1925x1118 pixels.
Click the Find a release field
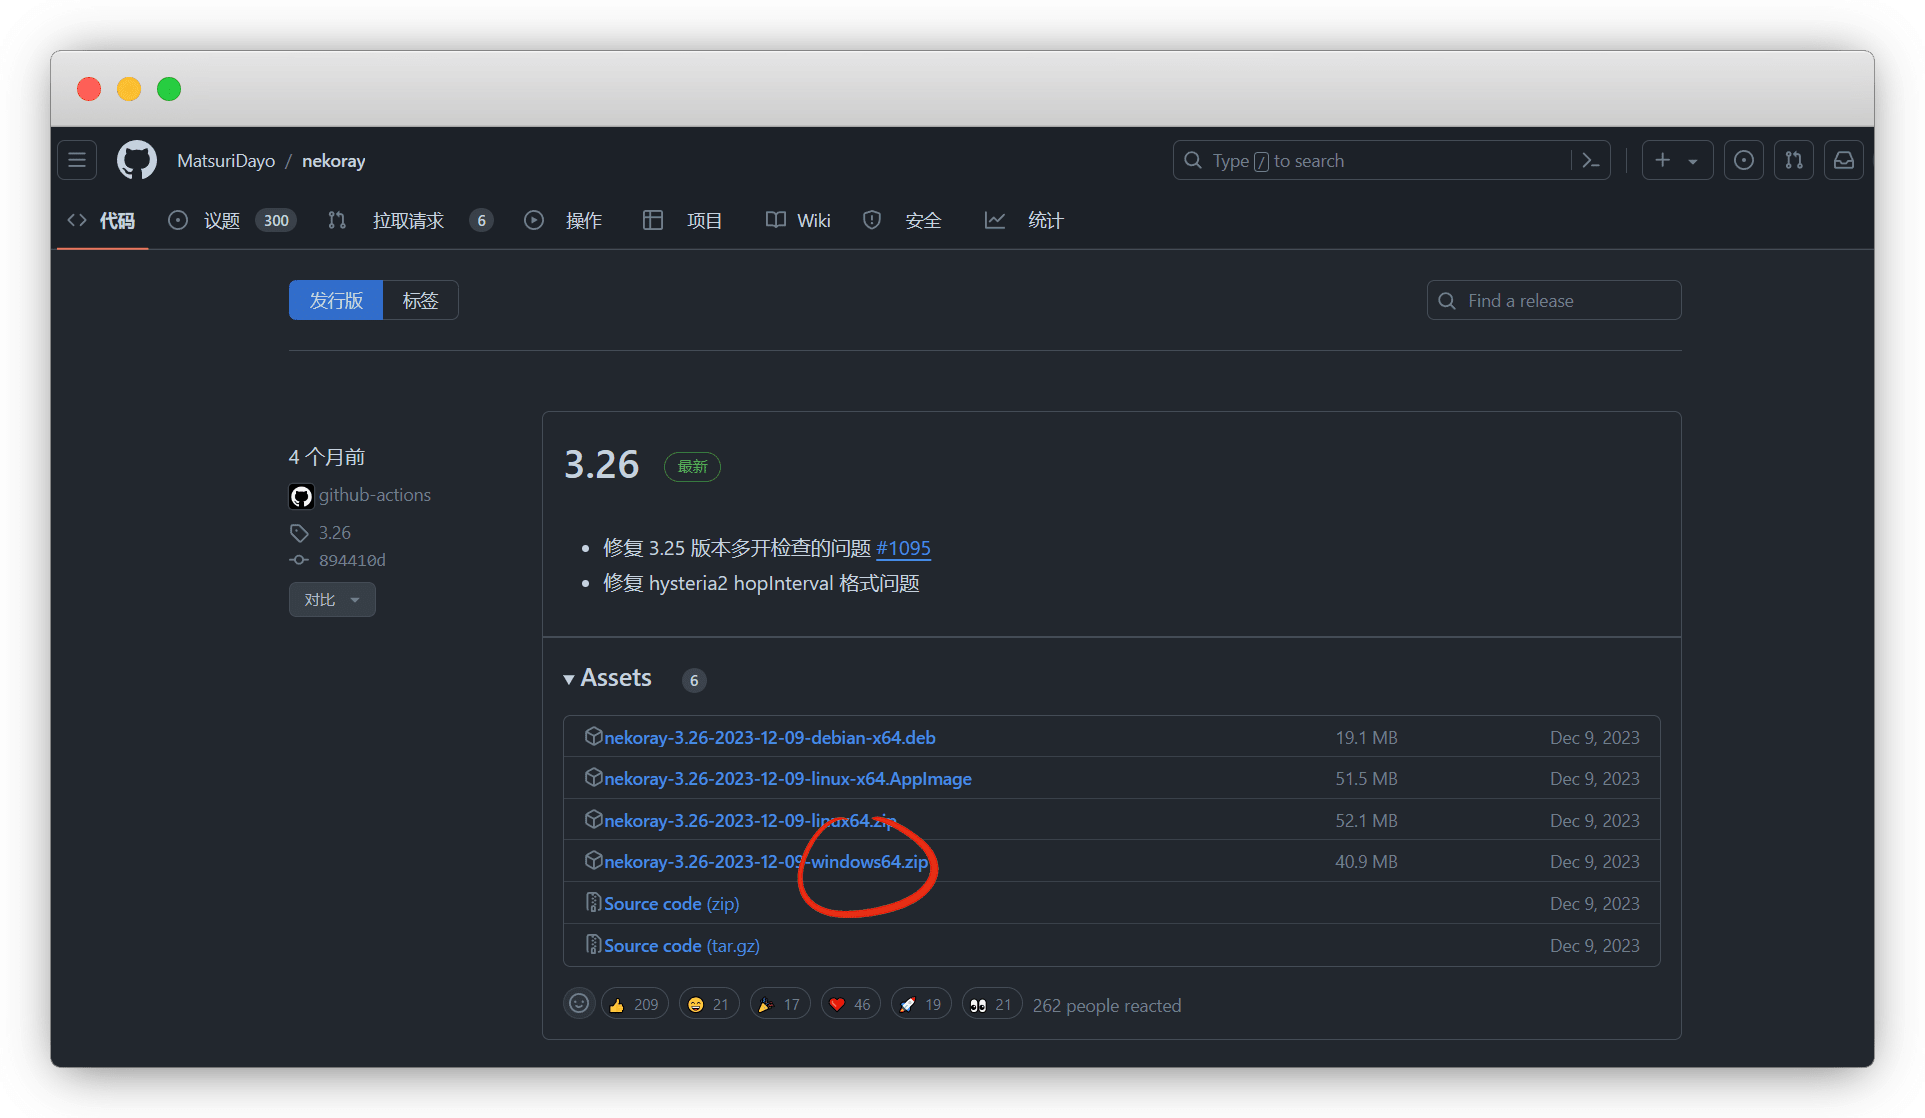pos(1554,300)
